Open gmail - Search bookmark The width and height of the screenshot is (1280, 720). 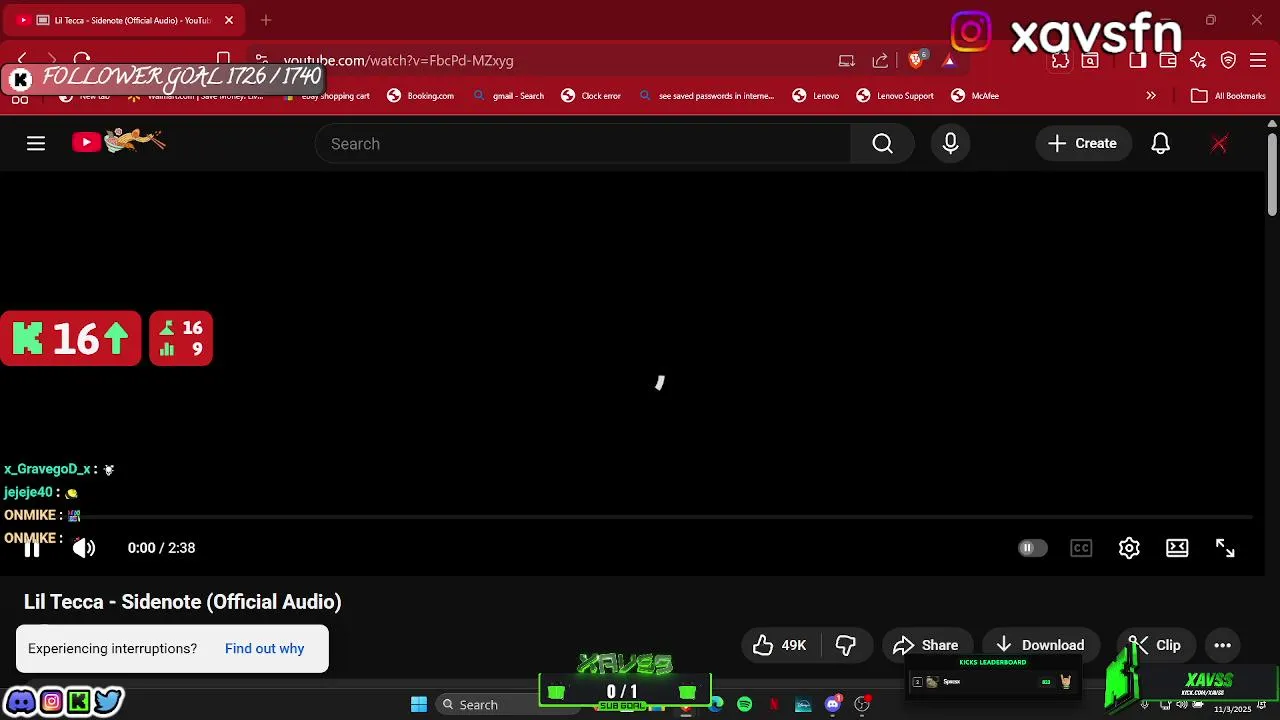508,96
